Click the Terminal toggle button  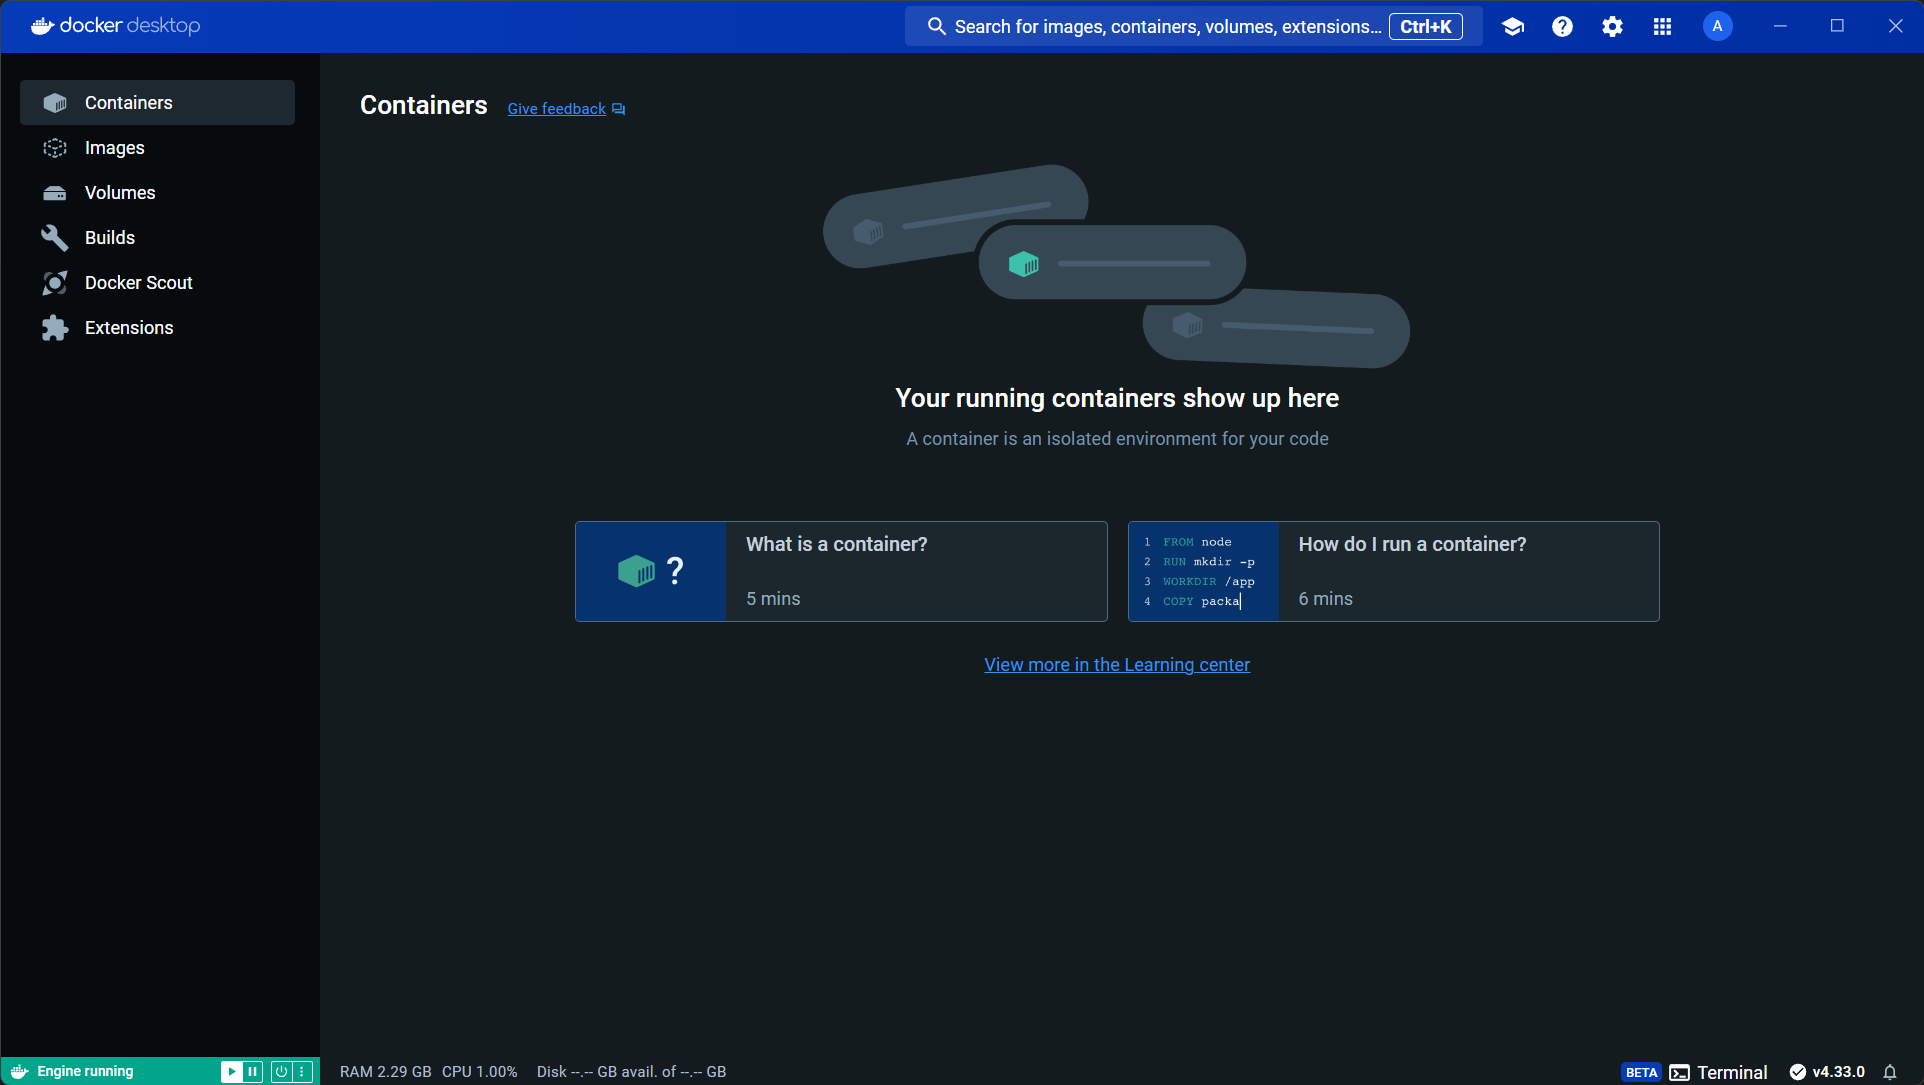pyautogui.click(x=1718, y=1070)
